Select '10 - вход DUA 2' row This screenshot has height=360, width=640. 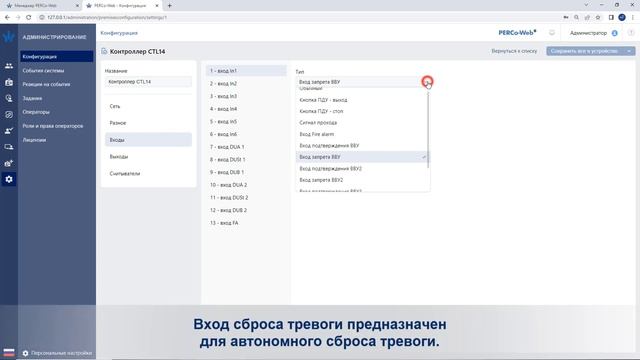[x=246, y=185]
